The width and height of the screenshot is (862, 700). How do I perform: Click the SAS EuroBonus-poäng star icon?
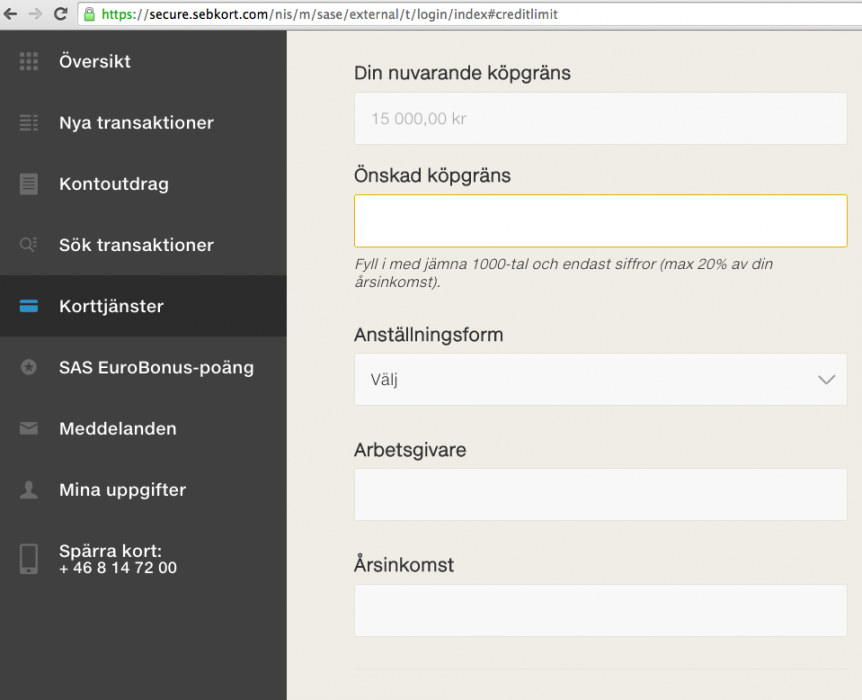pos(29,368)
